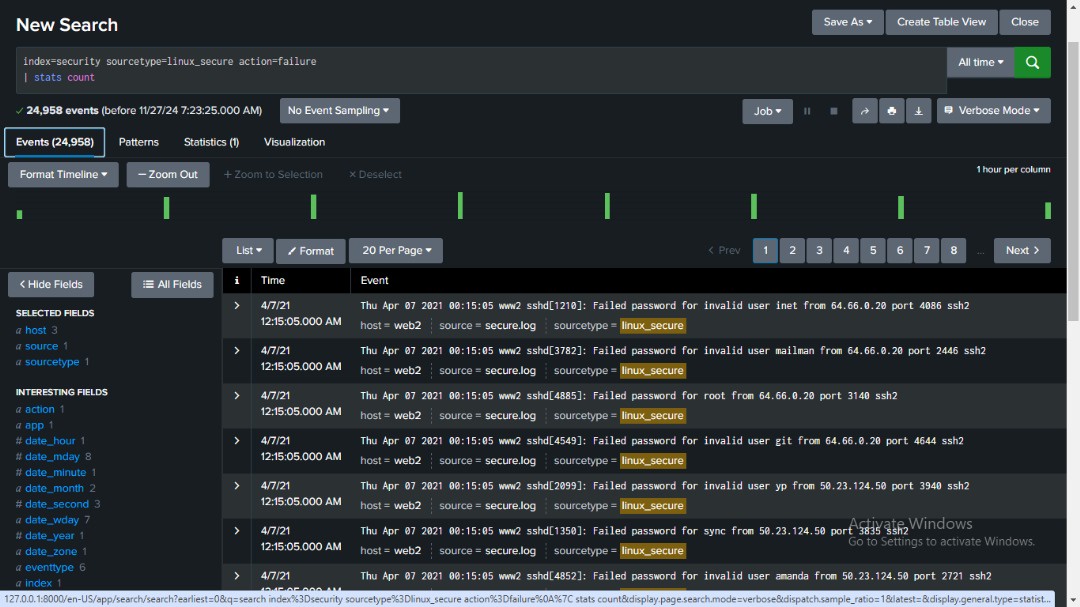Screen dimensions: 1080x607
Task: Open the Job menu
Action: (766, 111)
